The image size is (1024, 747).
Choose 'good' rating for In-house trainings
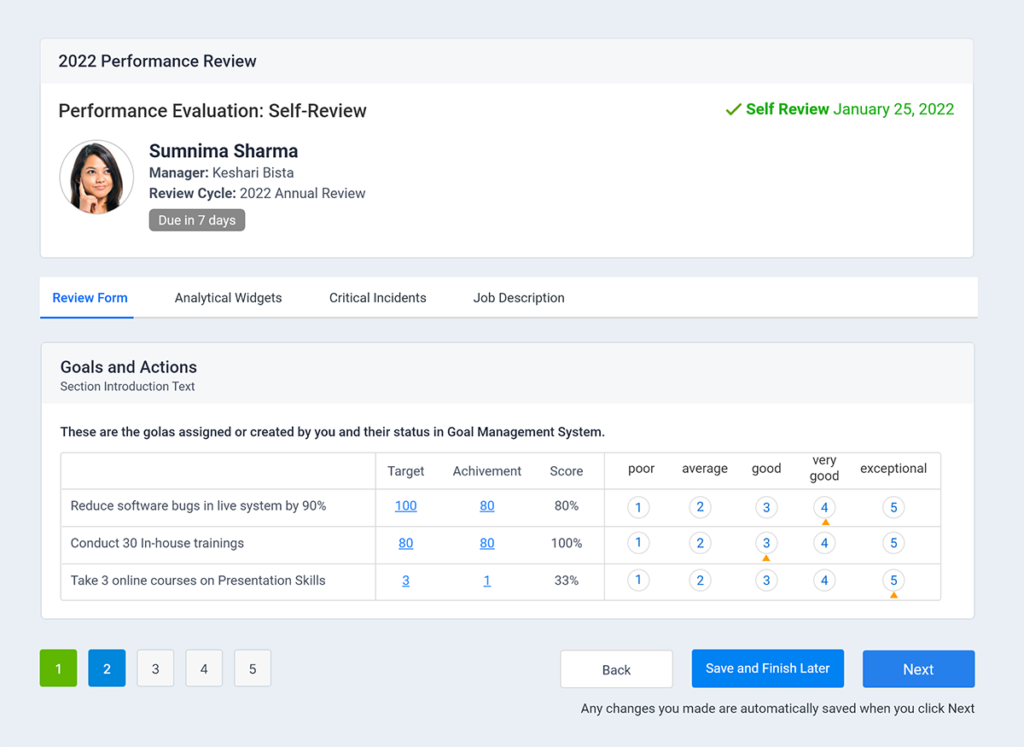[766, 543]
